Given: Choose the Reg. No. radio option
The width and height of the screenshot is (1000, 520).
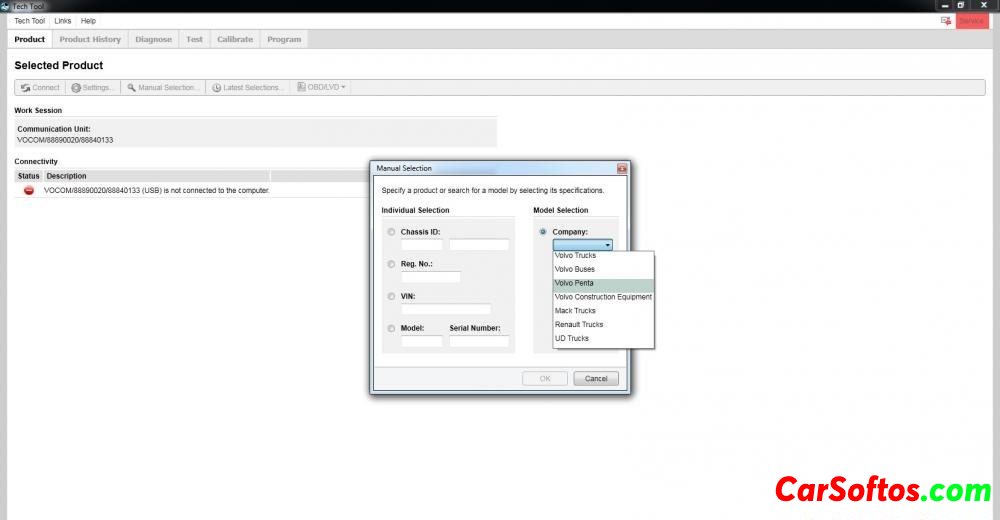Looking at the screenshot, I should point(391,264).
